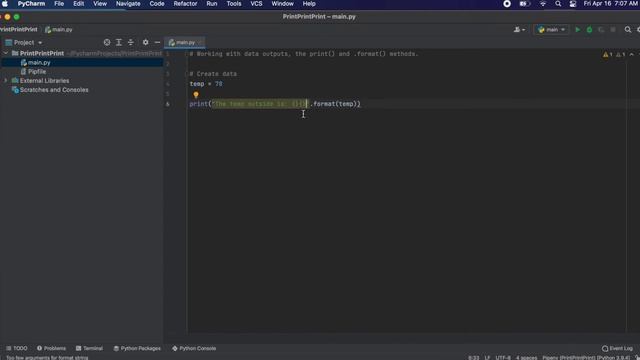Click the # Create data comment line
Image resolution: width=640 pixels, height=360 pixels.
pyautogui.click(x=213, y=74)
